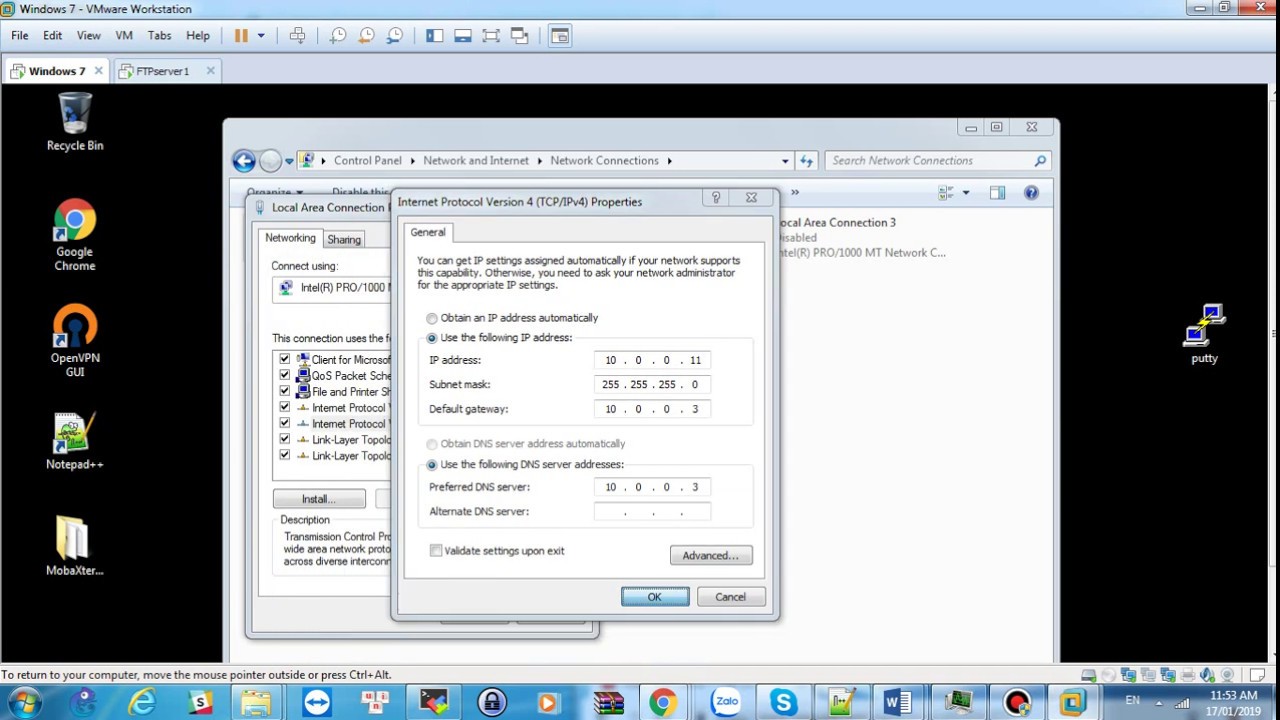The height and width of the screenshot is (720, 1280).
Task: Select the putty desktop shortcut
Action: click(x=1204, y=335)
